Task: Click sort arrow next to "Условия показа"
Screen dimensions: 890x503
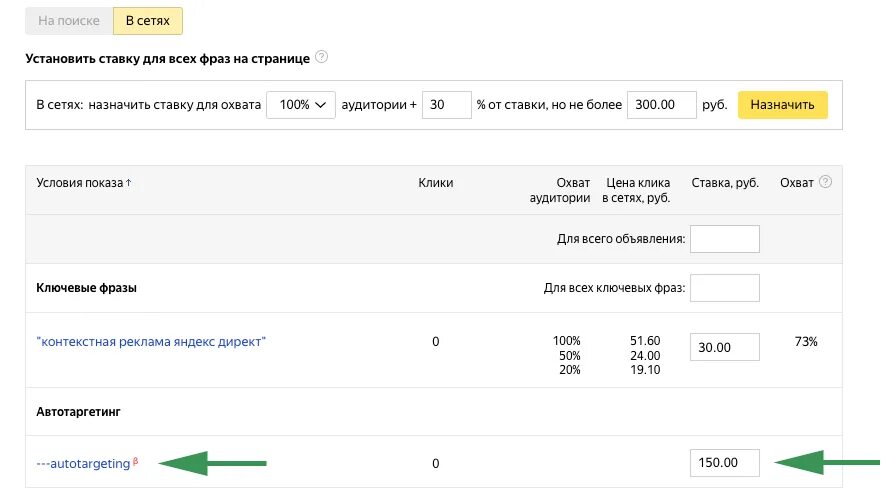Action: (x=128, y=183)
